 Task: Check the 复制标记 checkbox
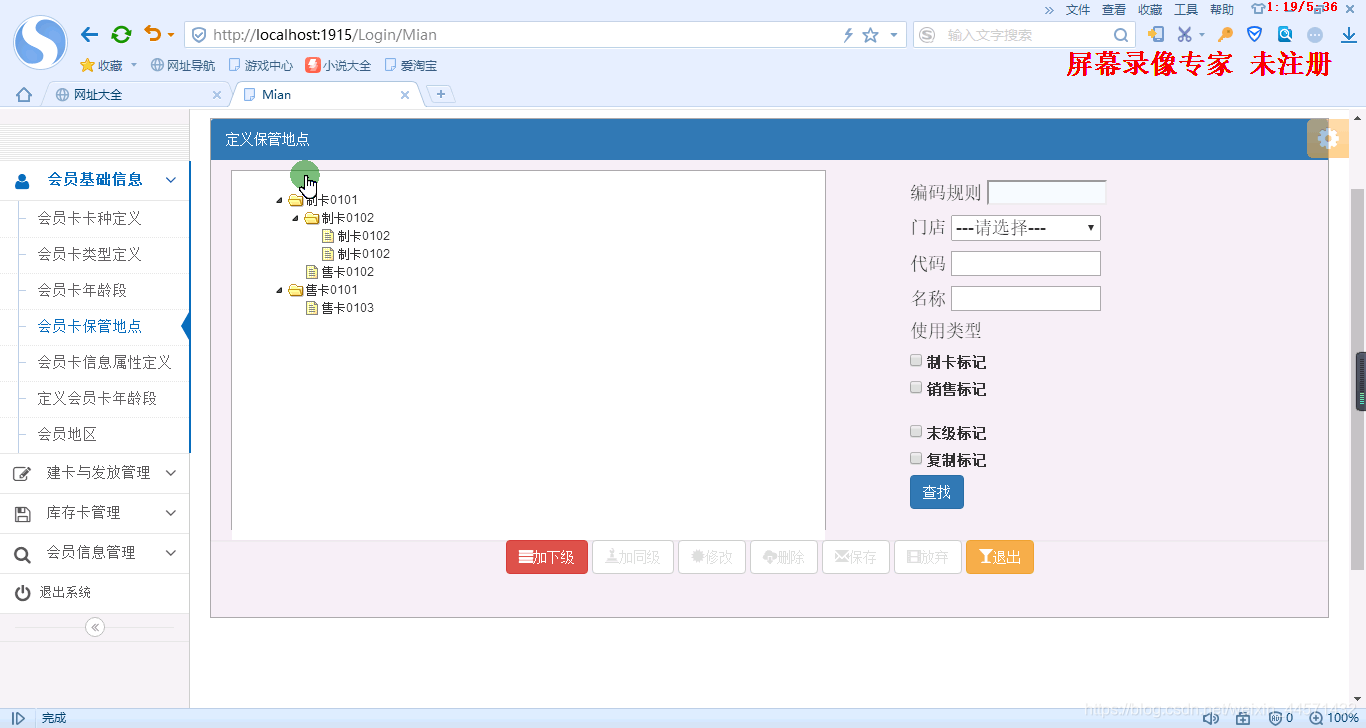pyautogui.click(x=916, y=458)
